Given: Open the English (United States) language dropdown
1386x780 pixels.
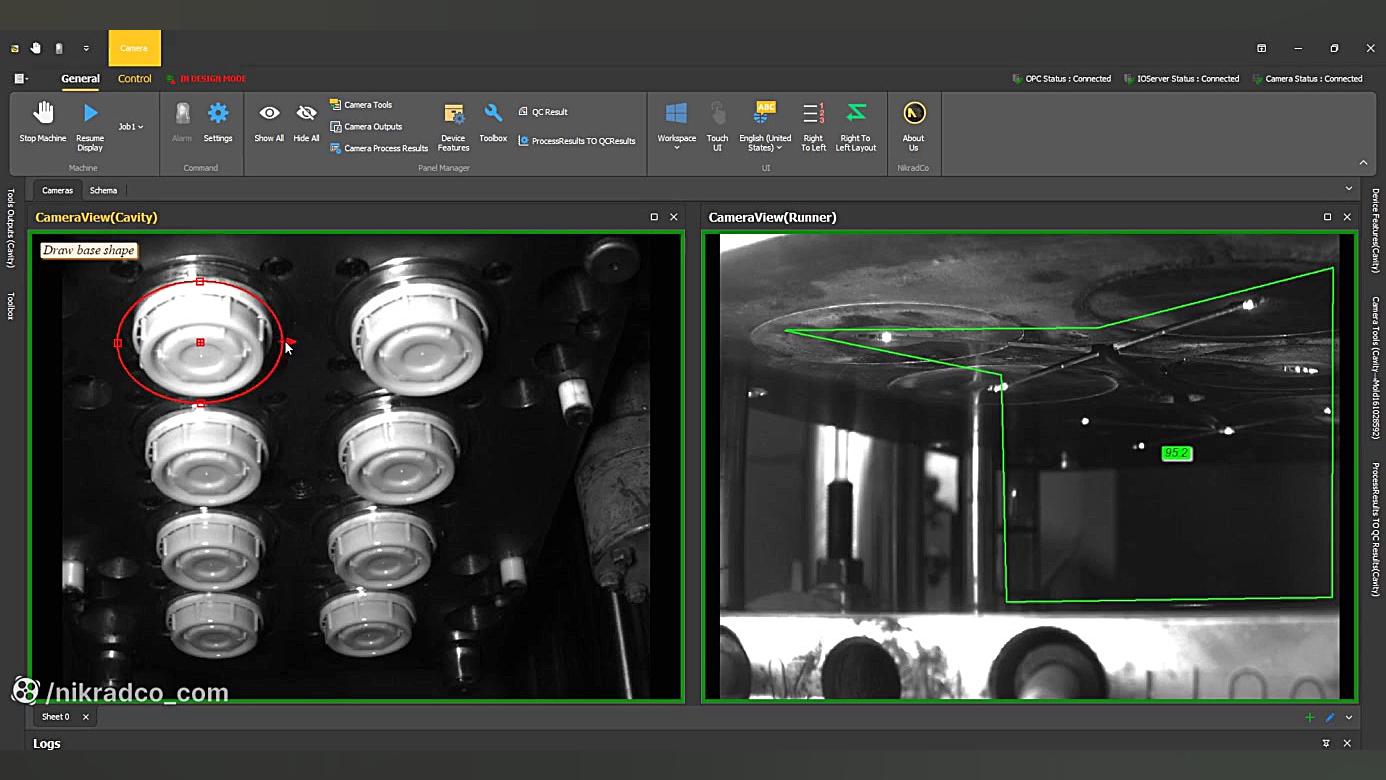Looking at the screenshot, I should click(765, 125).
